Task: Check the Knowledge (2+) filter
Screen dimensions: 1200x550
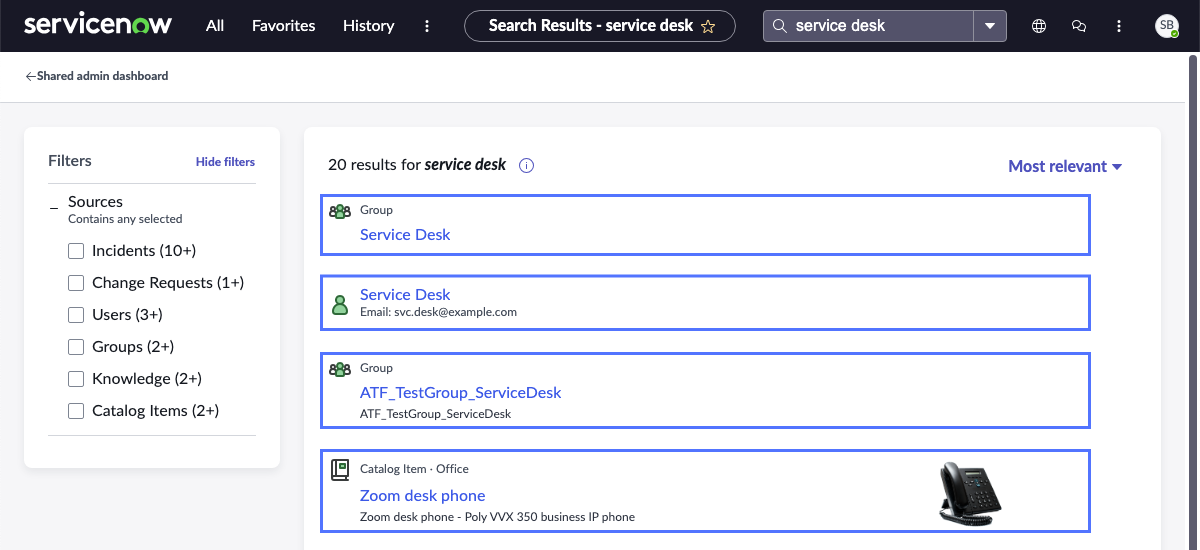Action: [x=76, y=379]
